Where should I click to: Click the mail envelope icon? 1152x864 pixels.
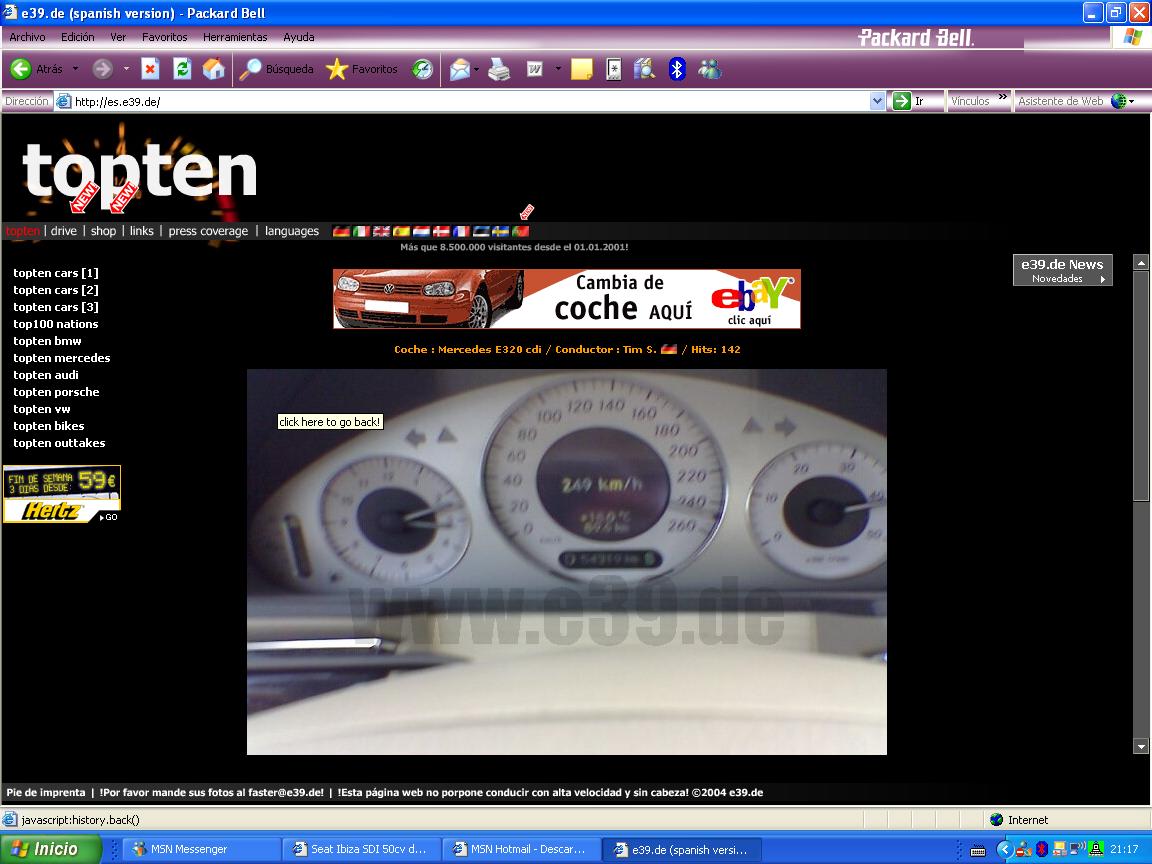point(460,69)
